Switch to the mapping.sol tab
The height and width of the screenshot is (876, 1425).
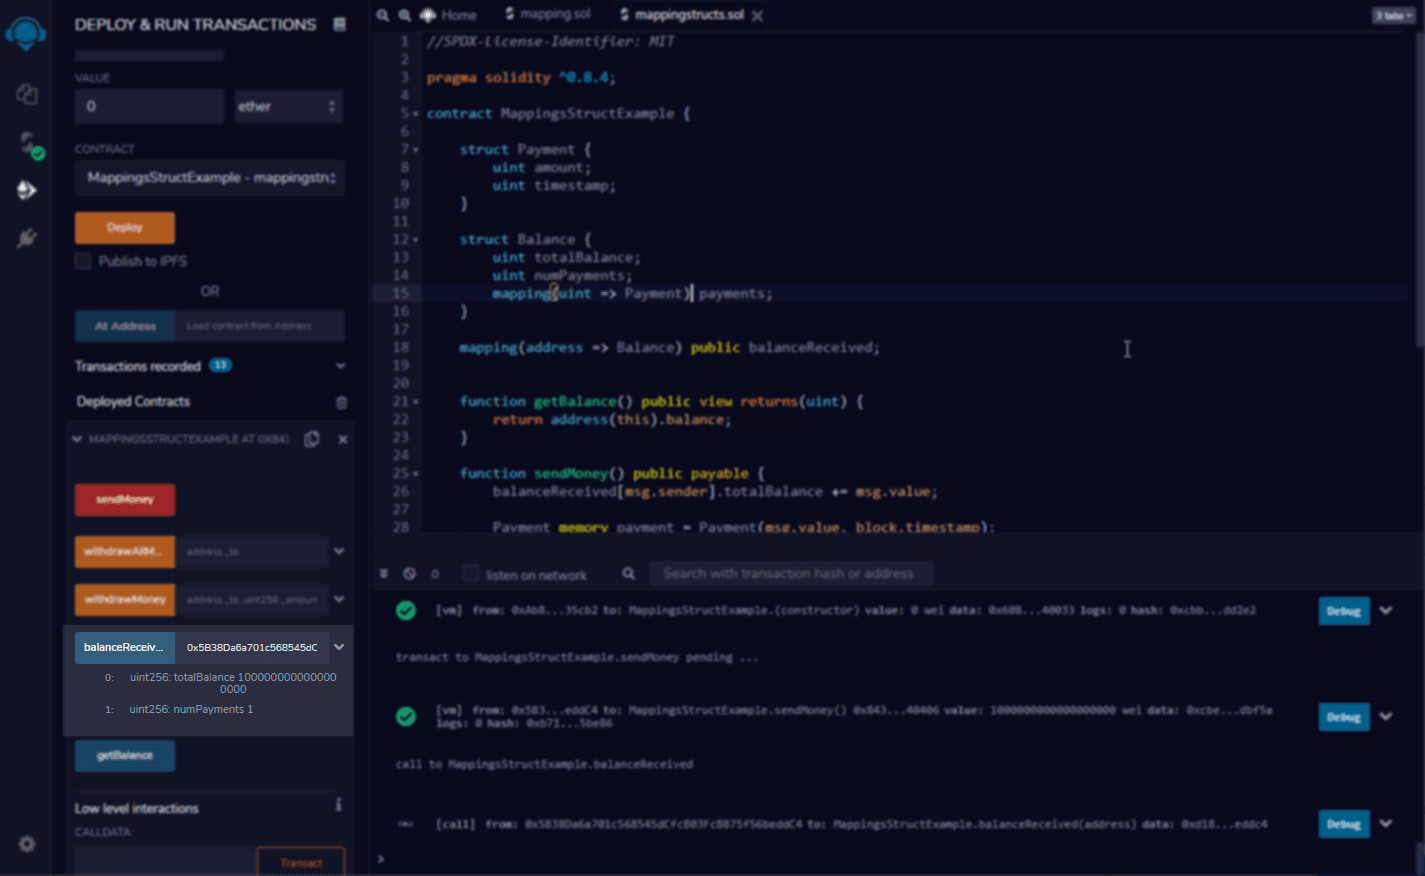coord(548,14)
